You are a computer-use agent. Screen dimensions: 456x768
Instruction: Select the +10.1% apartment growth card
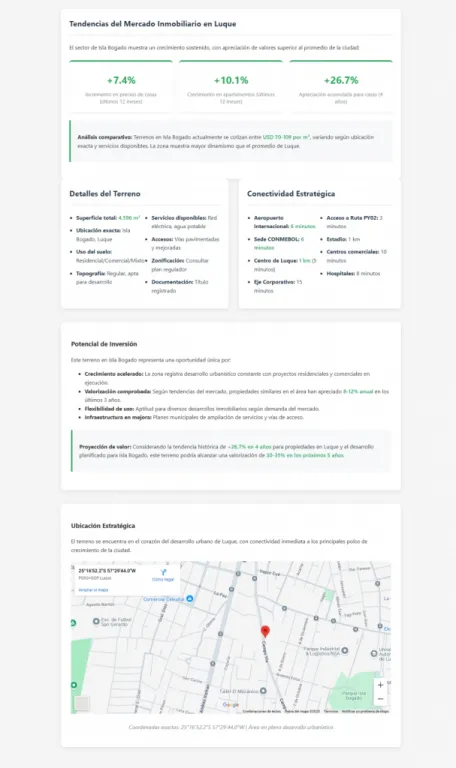point(231,87)
